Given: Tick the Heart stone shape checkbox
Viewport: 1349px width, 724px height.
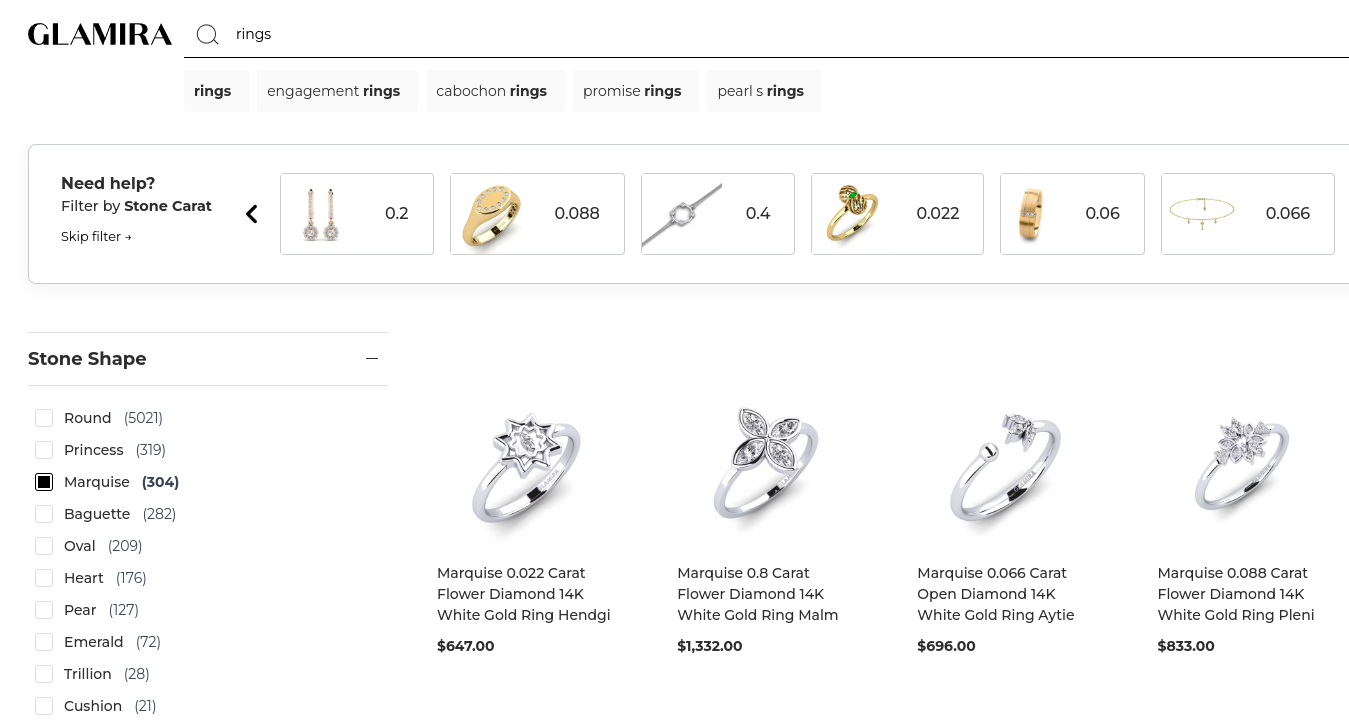Looking at the screenshot, I should (x=44, y=578).
